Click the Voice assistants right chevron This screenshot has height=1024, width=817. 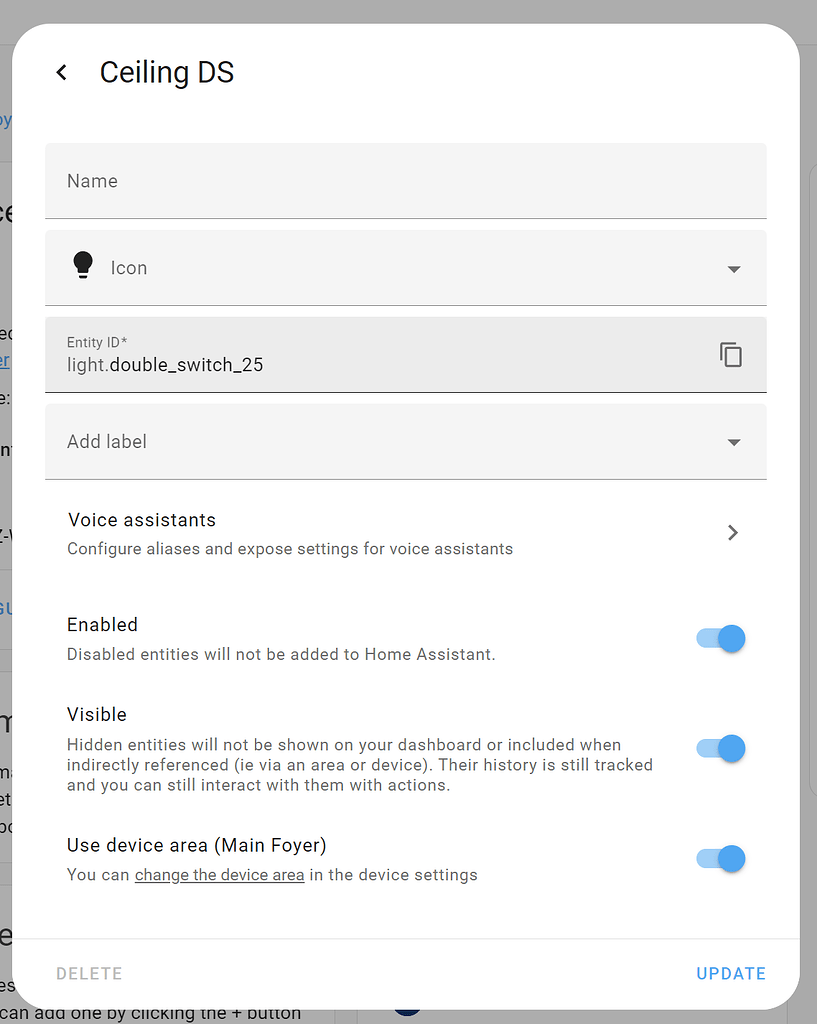pos(733,533)
